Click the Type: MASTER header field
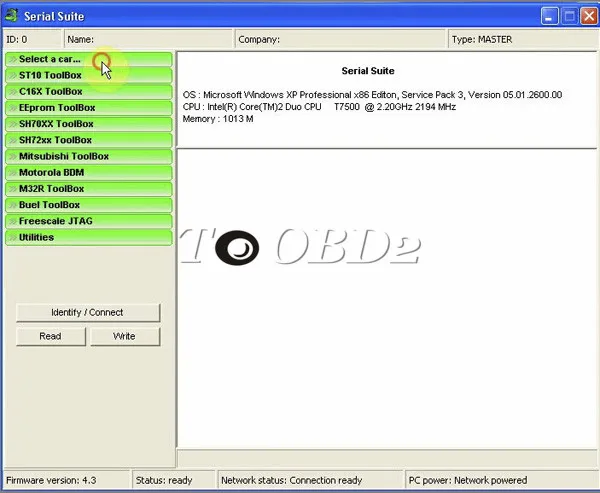600x493 pixels. [523, 39]
